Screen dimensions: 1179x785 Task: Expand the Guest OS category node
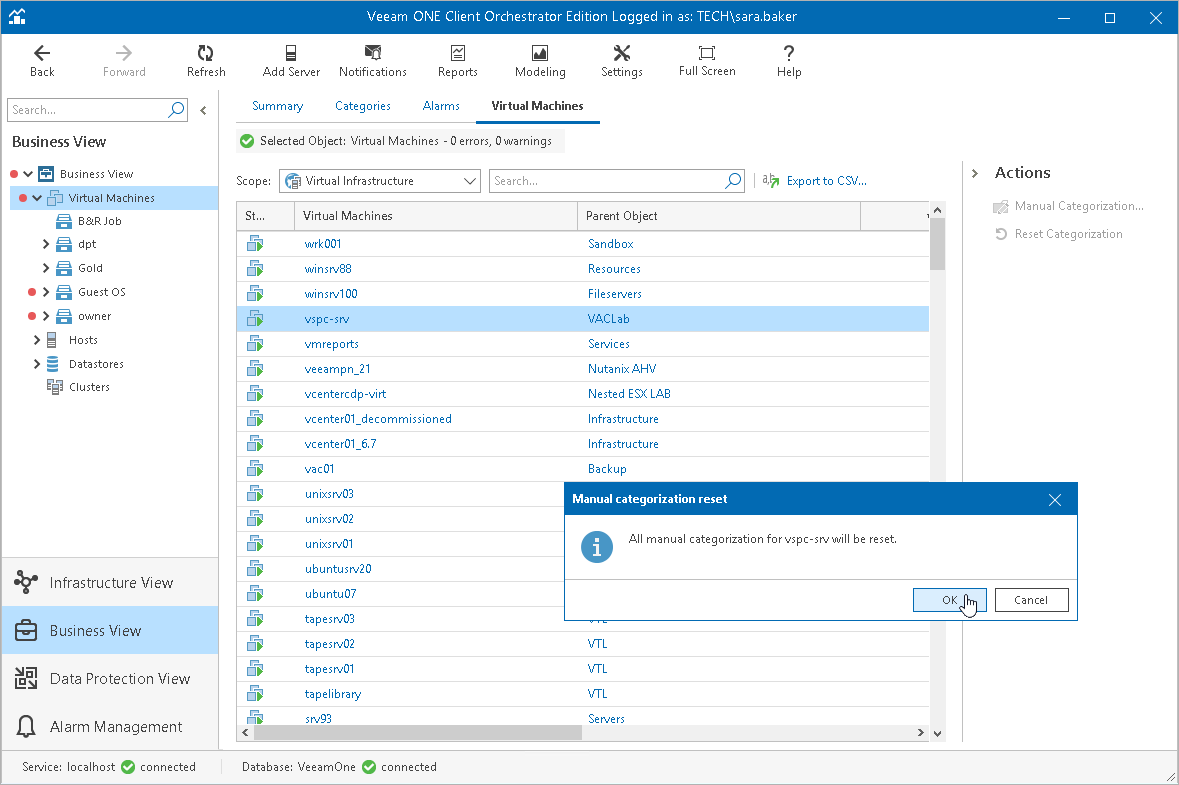point(46,292)
